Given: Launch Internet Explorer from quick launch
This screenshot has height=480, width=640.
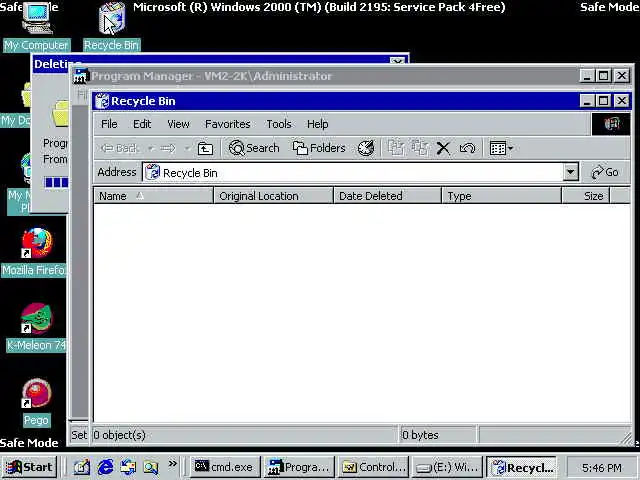Looking at the screenshot, I should click(105, 467).
